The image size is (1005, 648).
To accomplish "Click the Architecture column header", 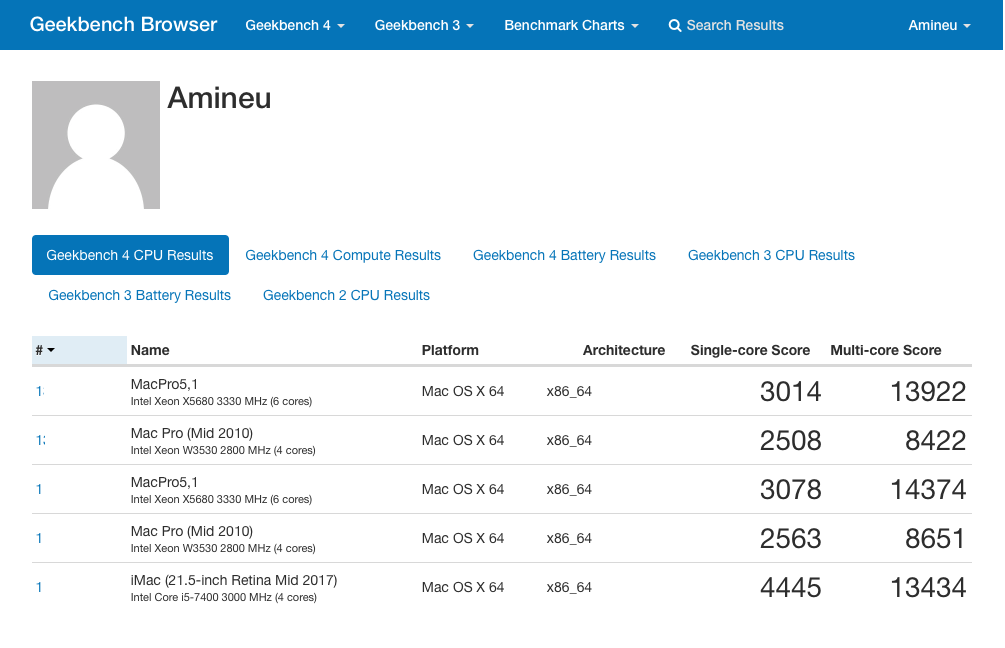I will [x=624, y=350].
